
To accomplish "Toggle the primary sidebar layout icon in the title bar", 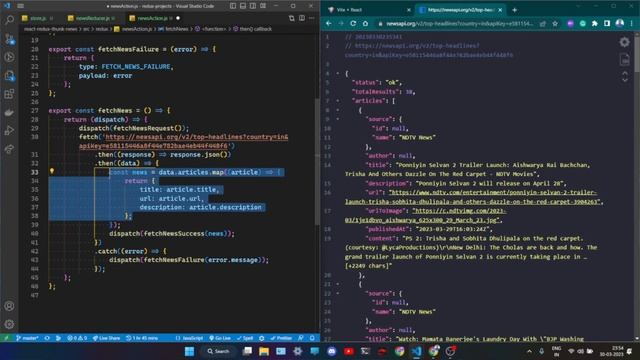I will click(x=233, y=6).
